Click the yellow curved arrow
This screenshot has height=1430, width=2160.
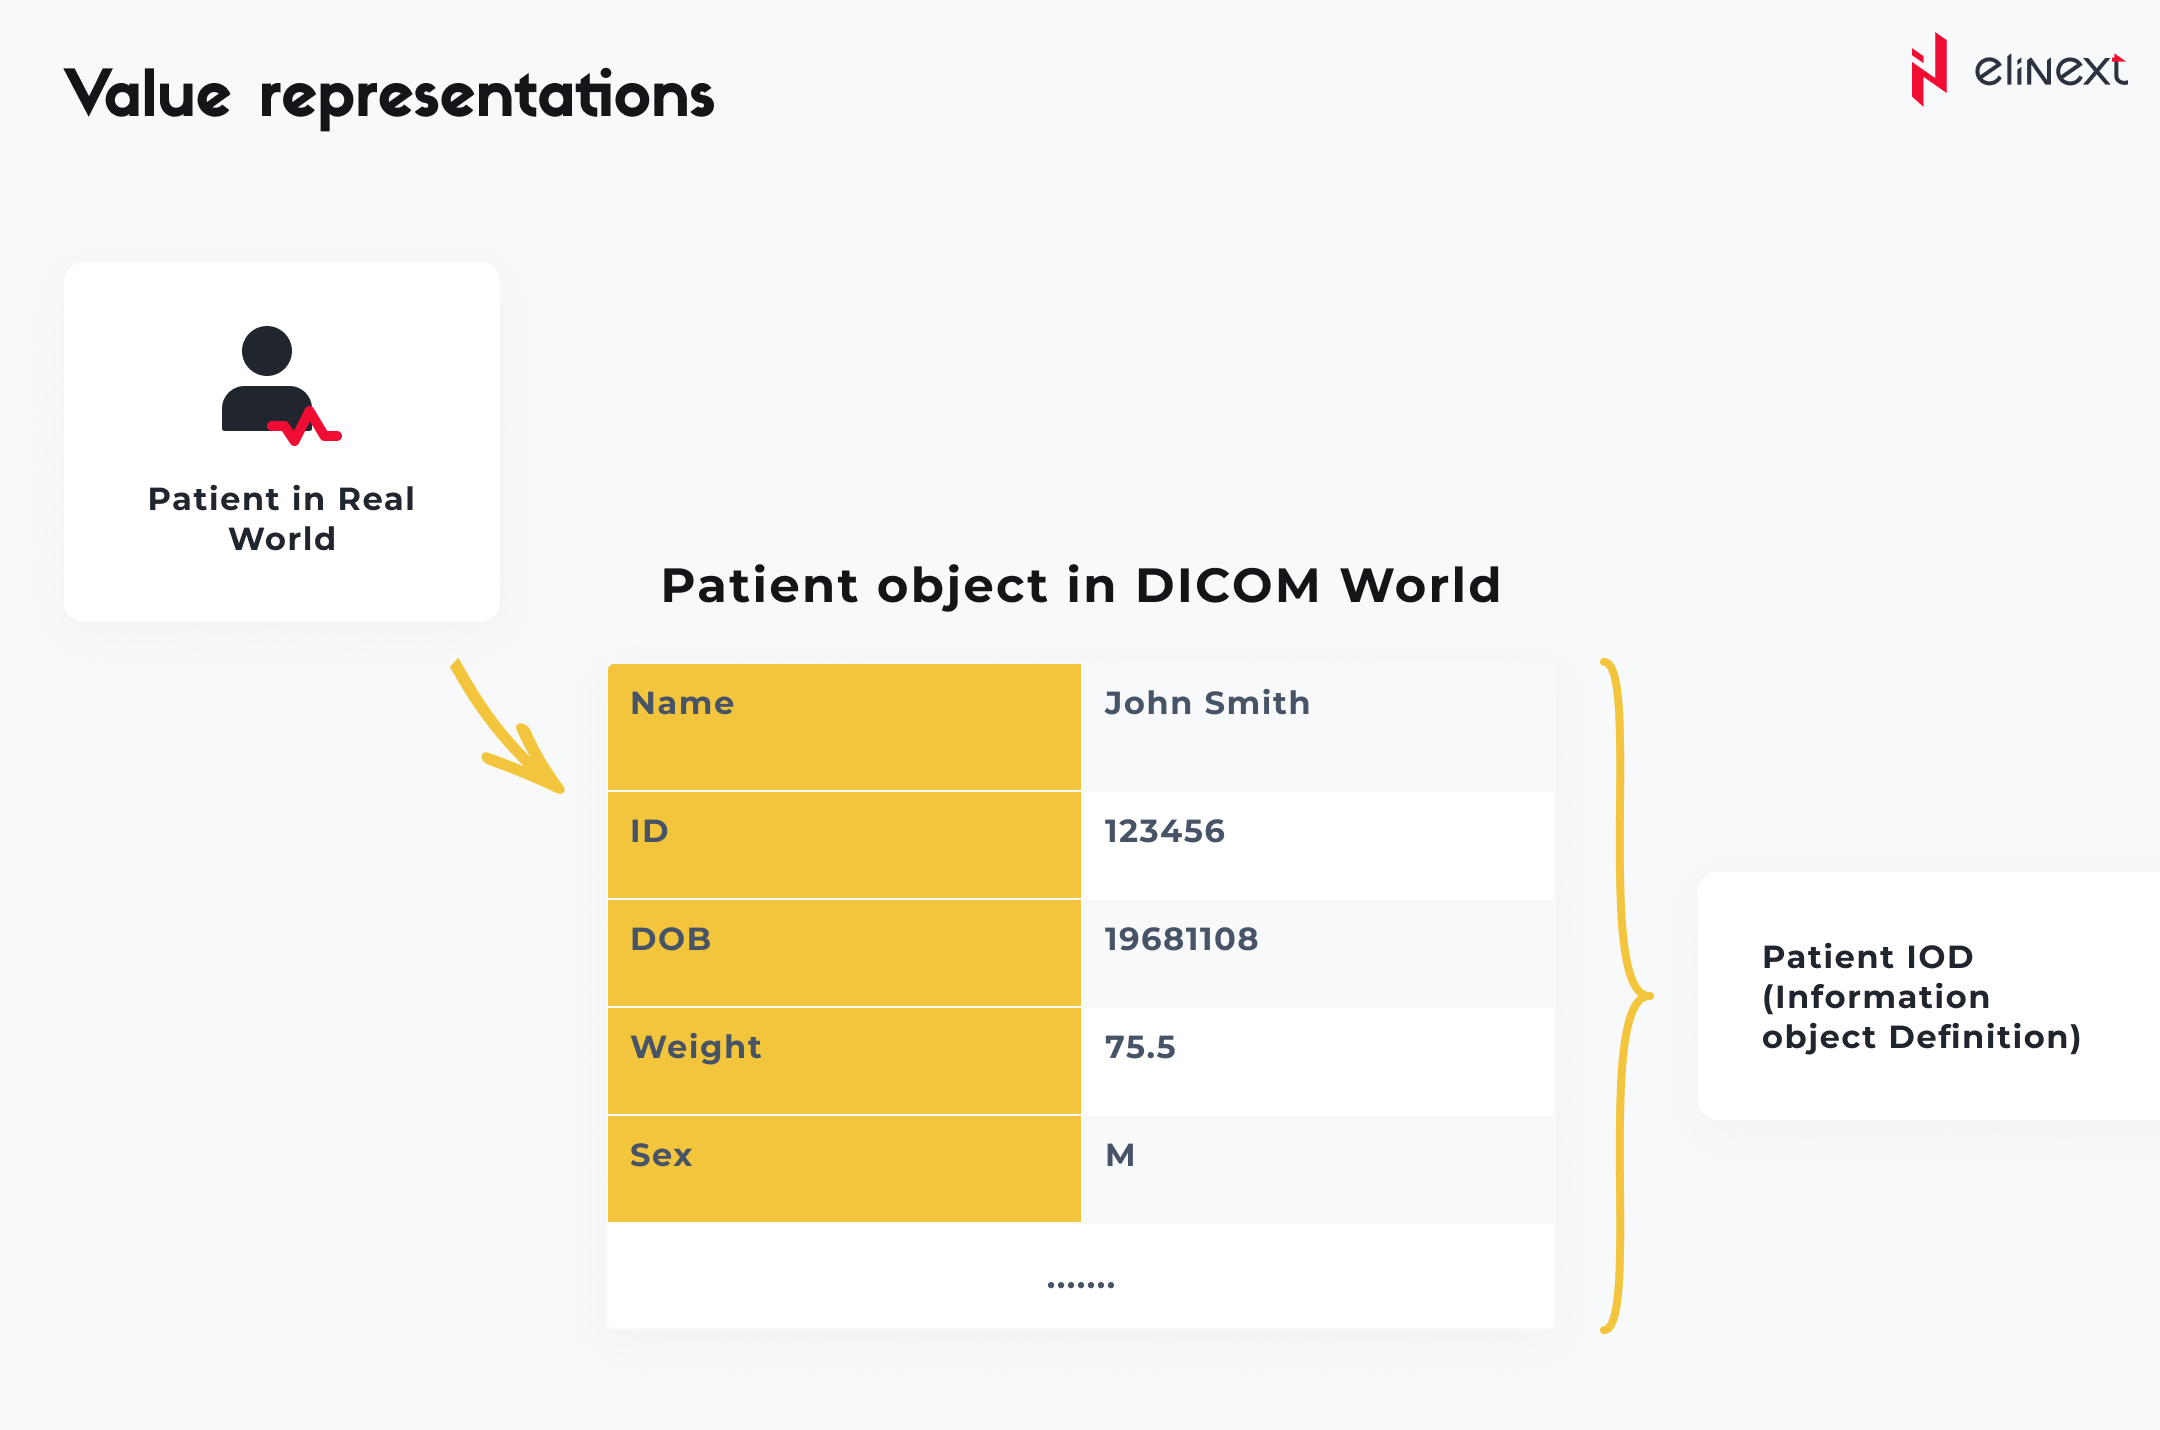click(x=510, y=730)
